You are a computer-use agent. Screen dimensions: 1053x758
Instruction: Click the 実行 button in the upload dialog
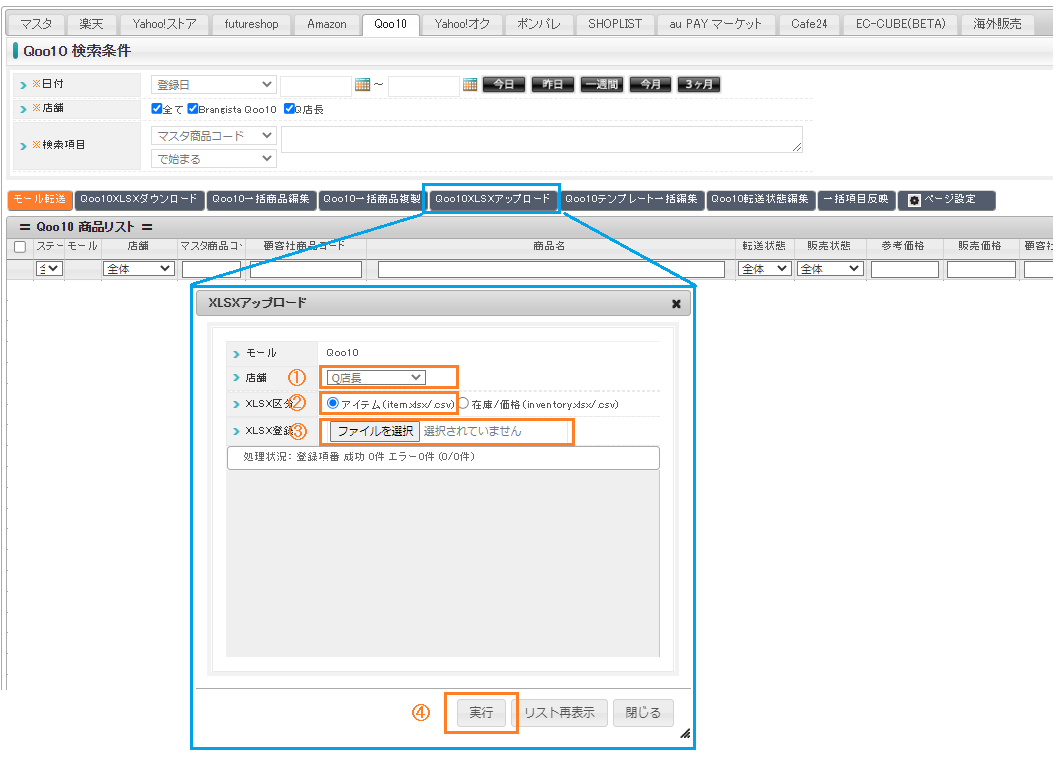click(x=481, y=713)
